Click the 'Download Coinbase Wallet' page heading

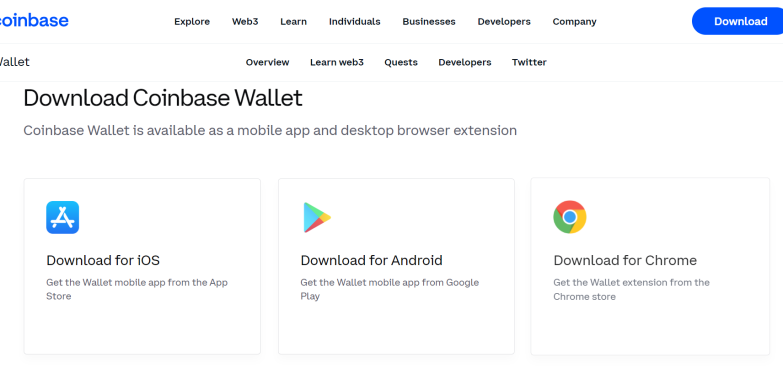(x=163, y=98)
